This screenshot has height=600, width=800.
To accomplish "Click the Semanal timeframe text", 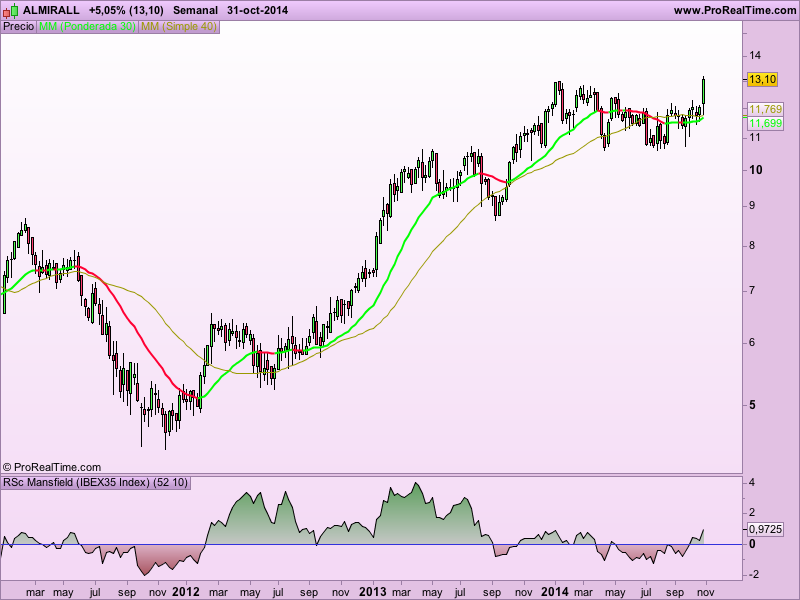I will (x=195, y=10).
